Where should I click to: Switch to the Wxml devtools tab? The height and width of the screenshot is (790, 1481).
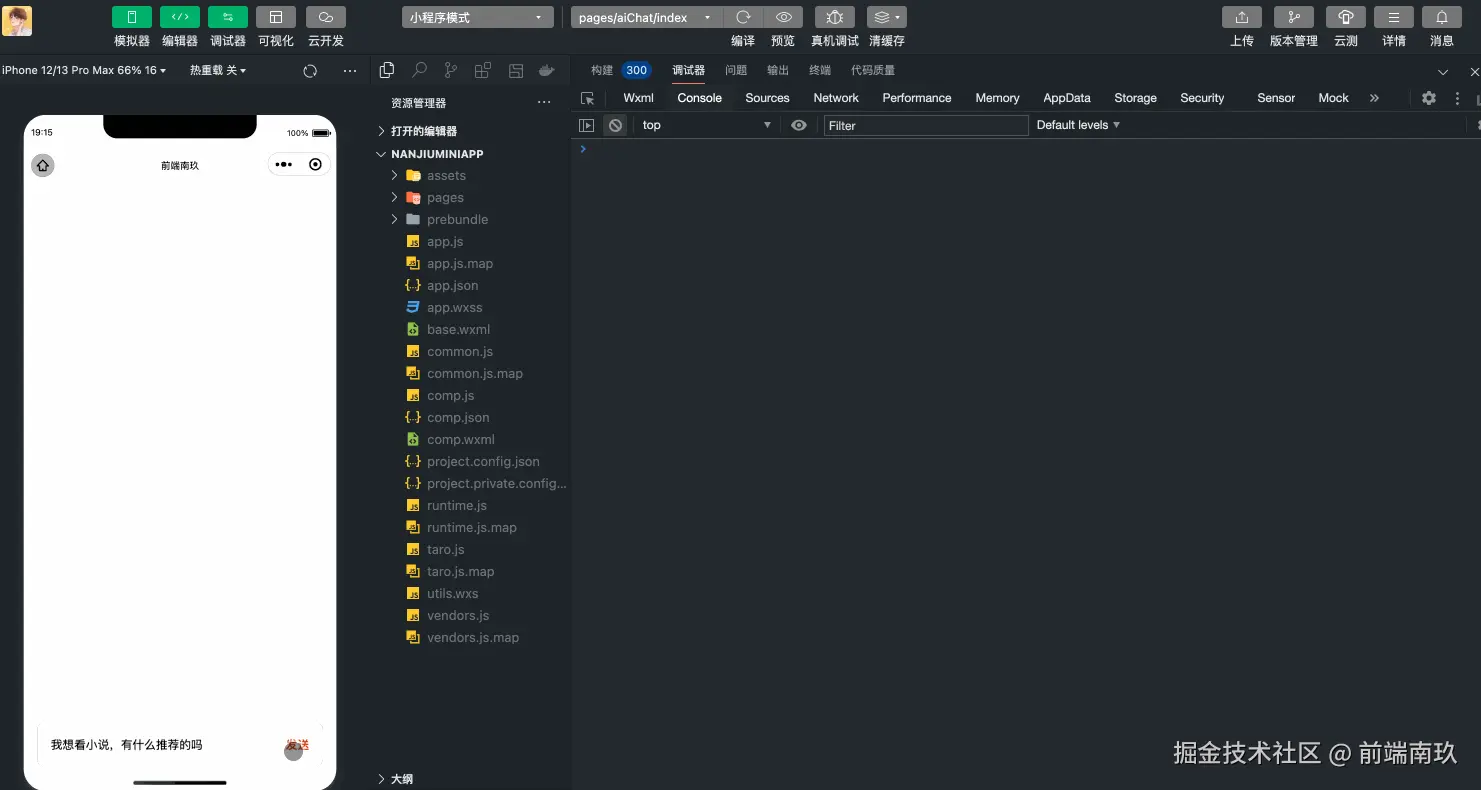(x=638, y=98)
